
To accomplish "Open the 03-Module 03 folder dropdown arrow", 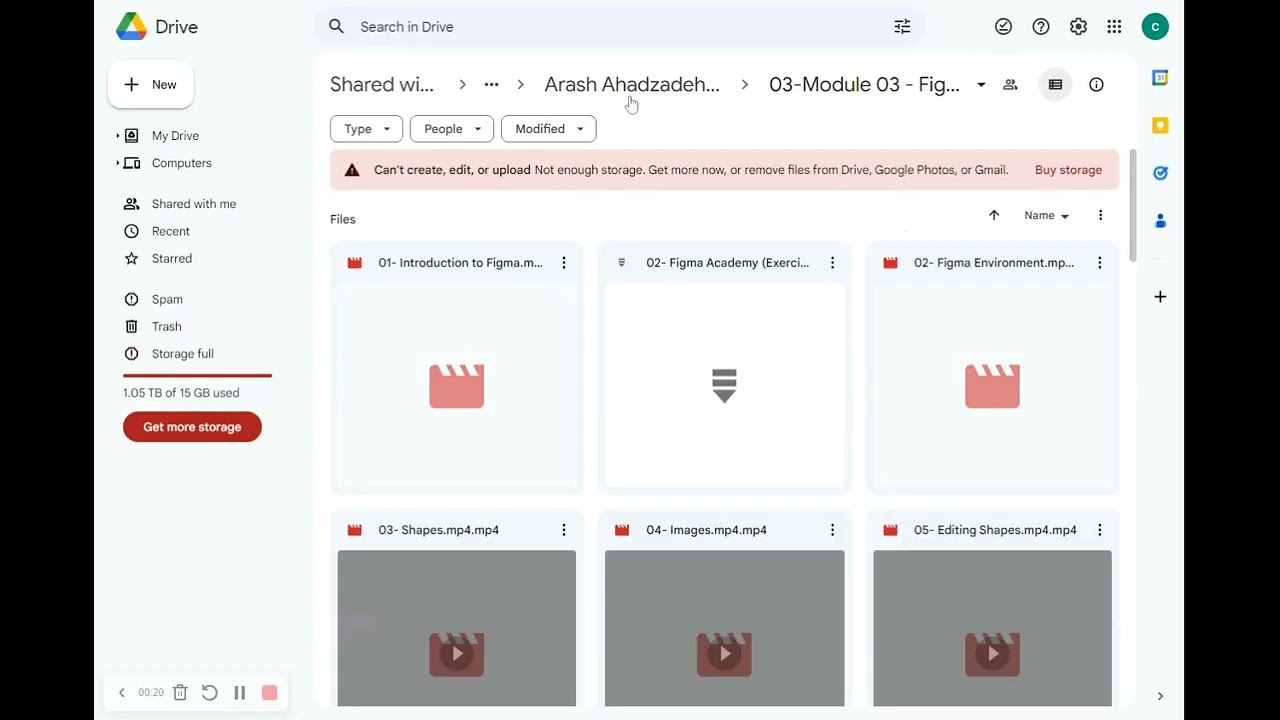I will (981, 85).
